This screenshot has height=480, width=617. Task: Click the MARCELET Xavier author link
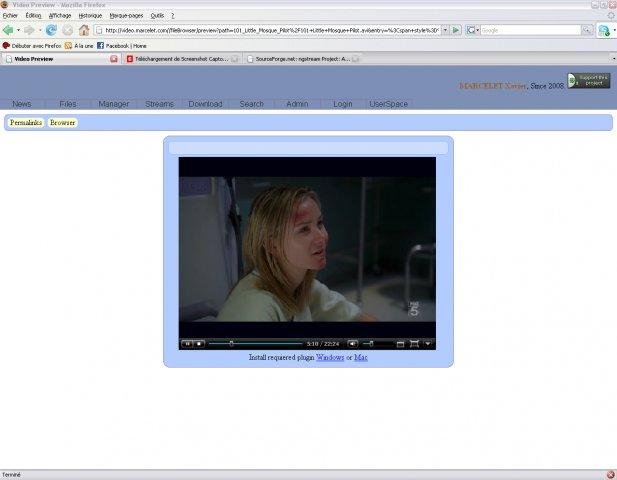[x=492, y=85]
